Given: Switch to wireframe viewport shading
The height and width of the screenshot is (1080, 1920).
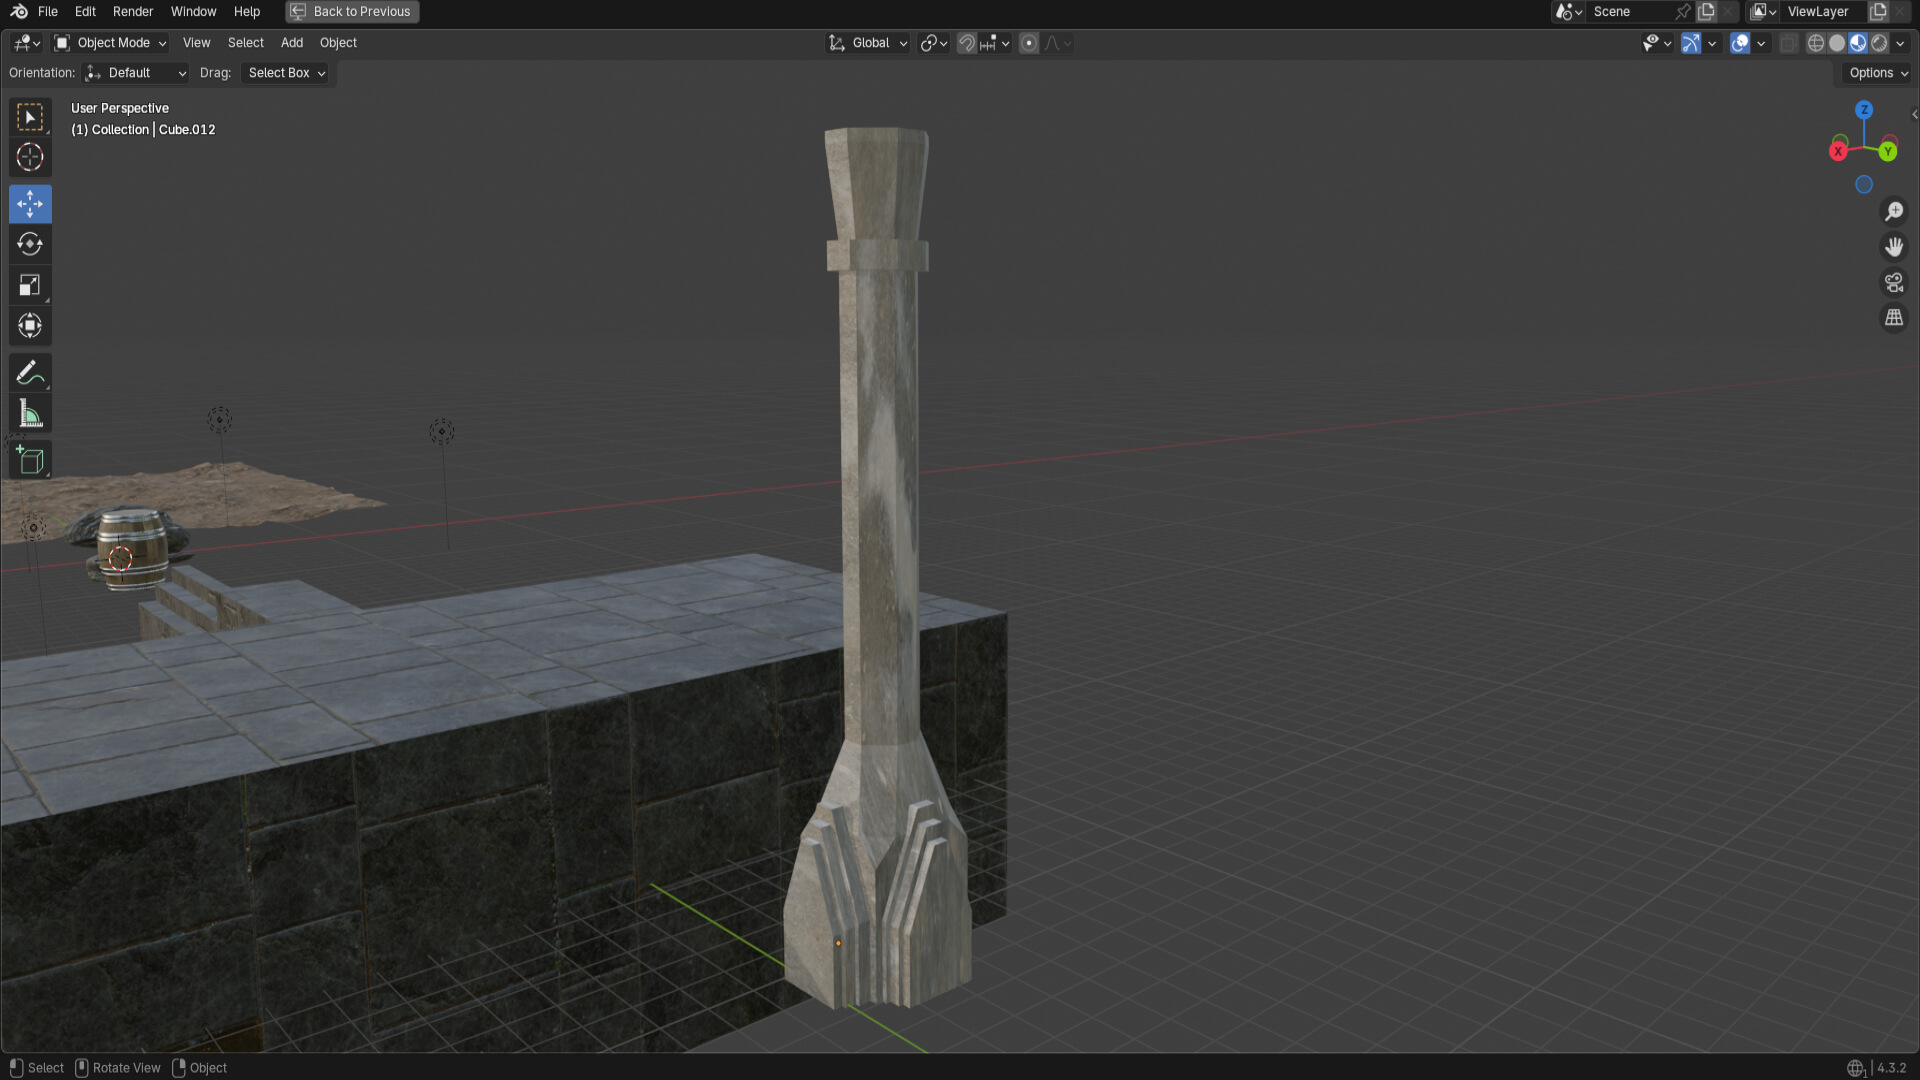Looking at the screenshot, I should click(x=1816, y=43).
